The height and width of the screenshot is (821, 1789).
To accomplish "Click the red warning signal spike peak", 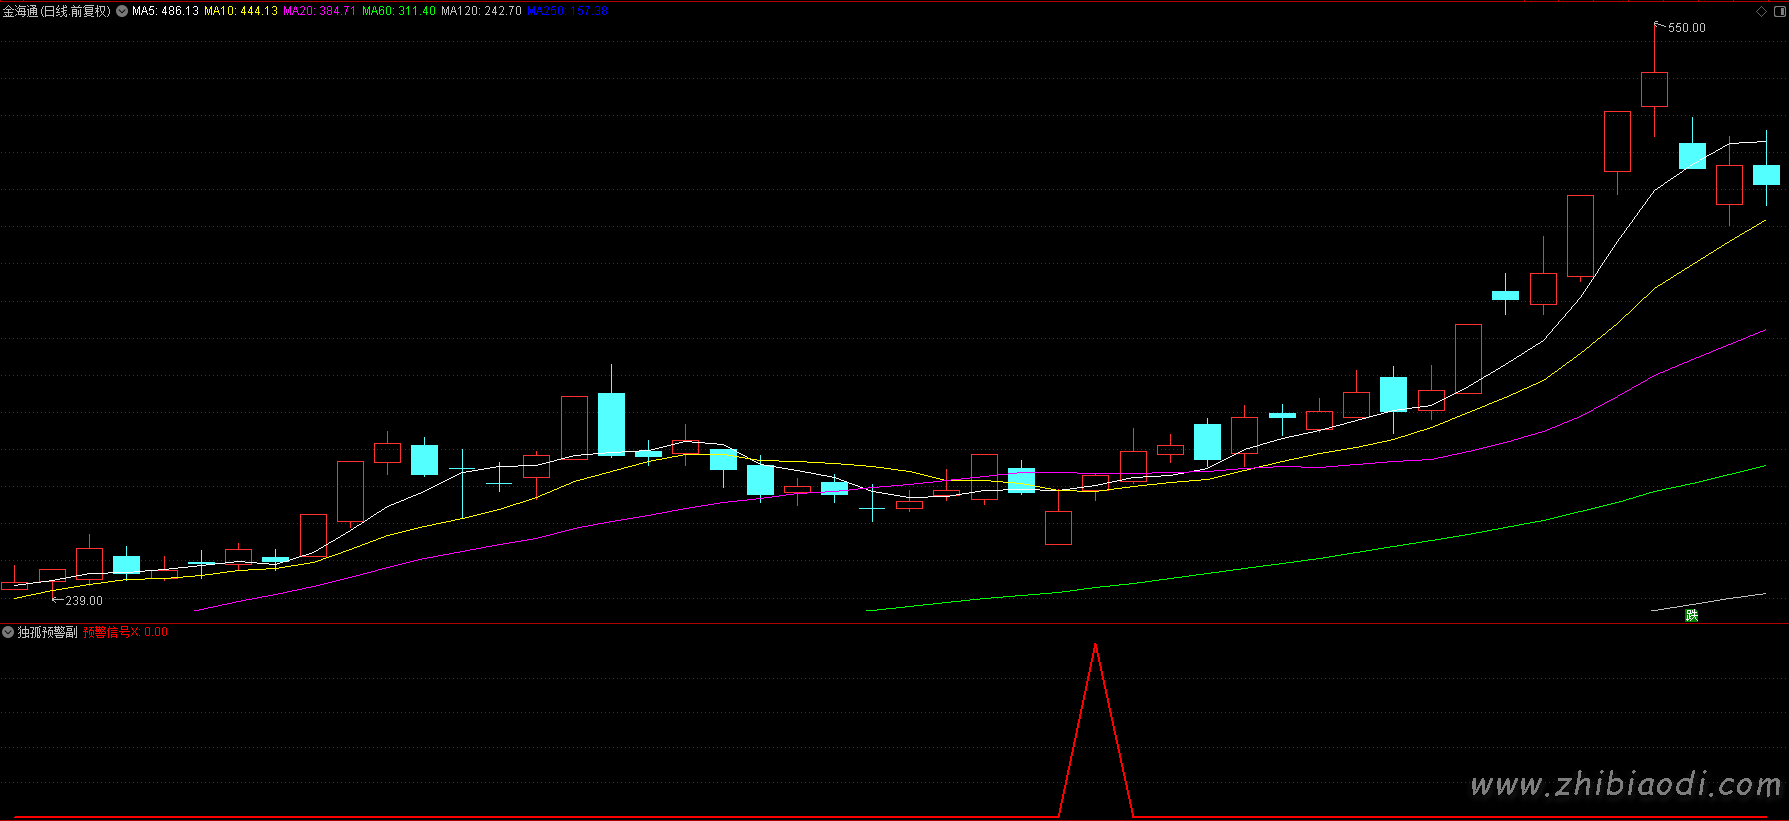I will 1096,645.
